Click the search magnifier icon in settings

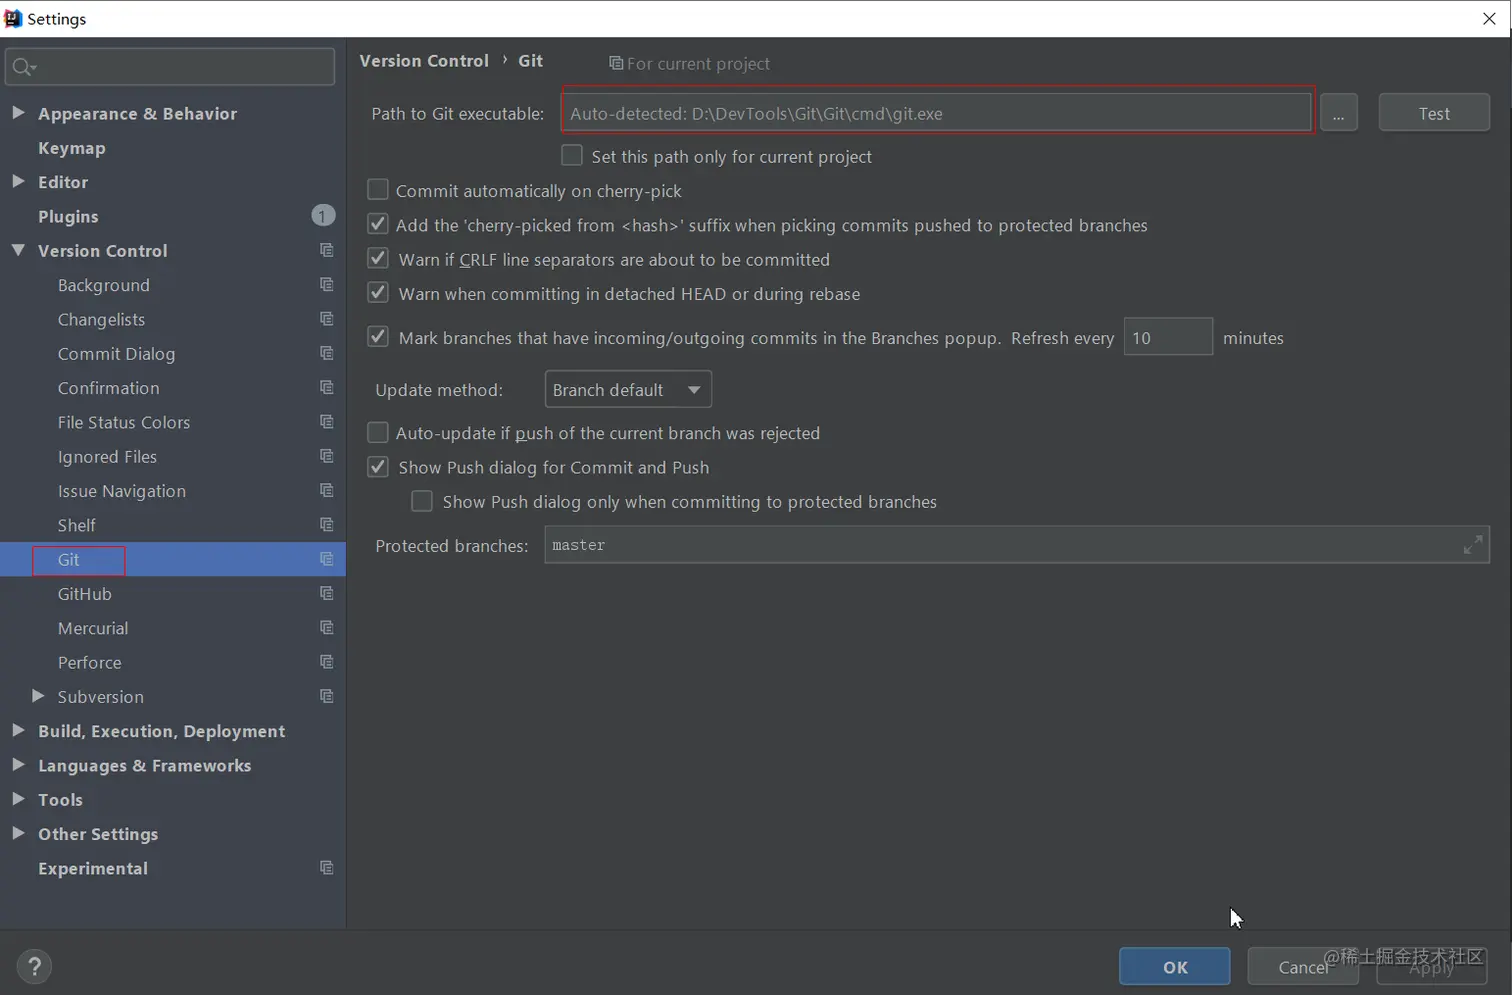pyautogui.click(x=23, y=67)
